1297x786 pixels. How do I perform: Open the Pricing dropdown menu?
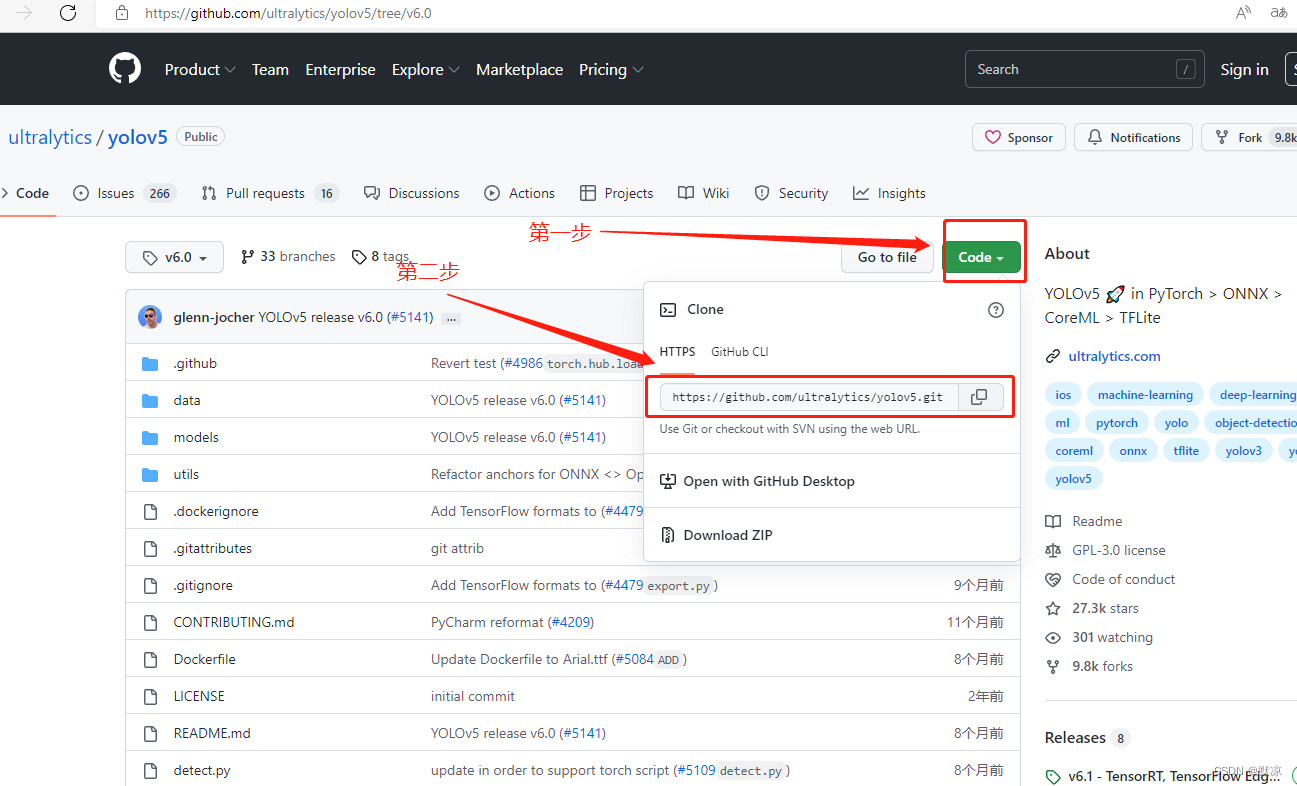(x=611, y=69)
